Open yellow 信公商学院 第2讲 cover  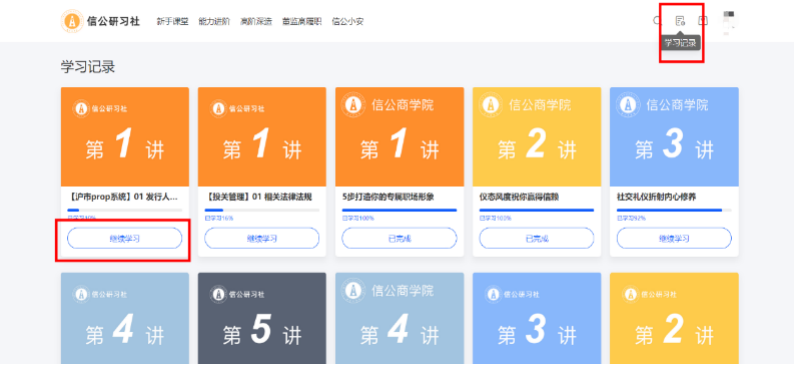click(537, 137)
